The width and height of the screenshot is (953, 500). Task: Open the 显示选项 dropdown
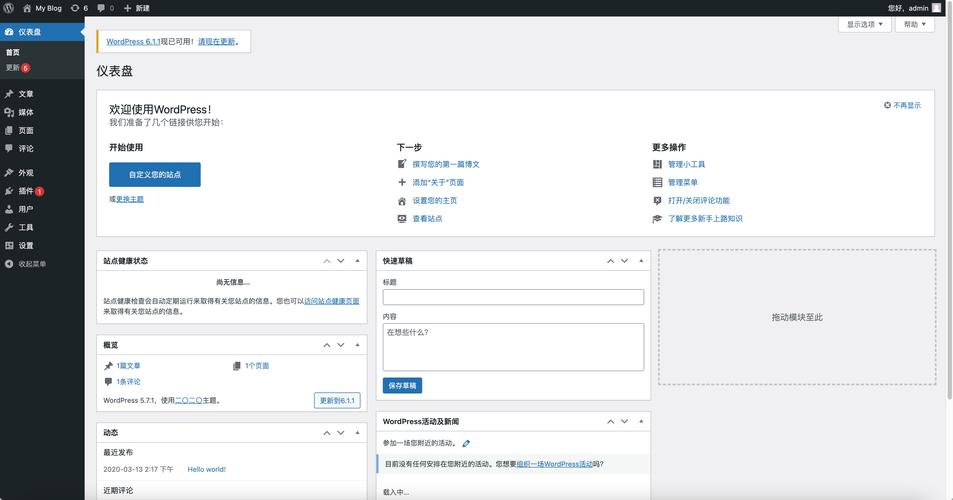click(864, 24)
